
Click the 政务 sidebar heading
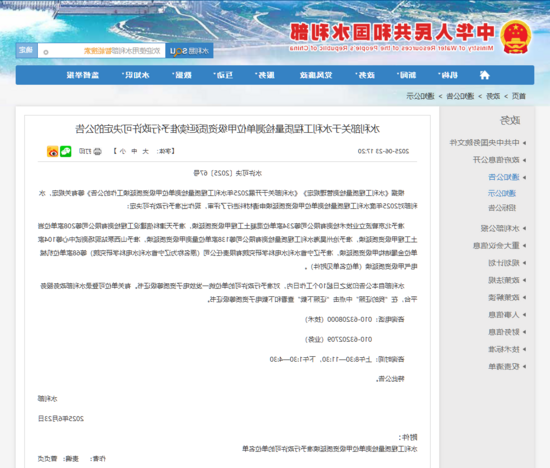point(510,120)
